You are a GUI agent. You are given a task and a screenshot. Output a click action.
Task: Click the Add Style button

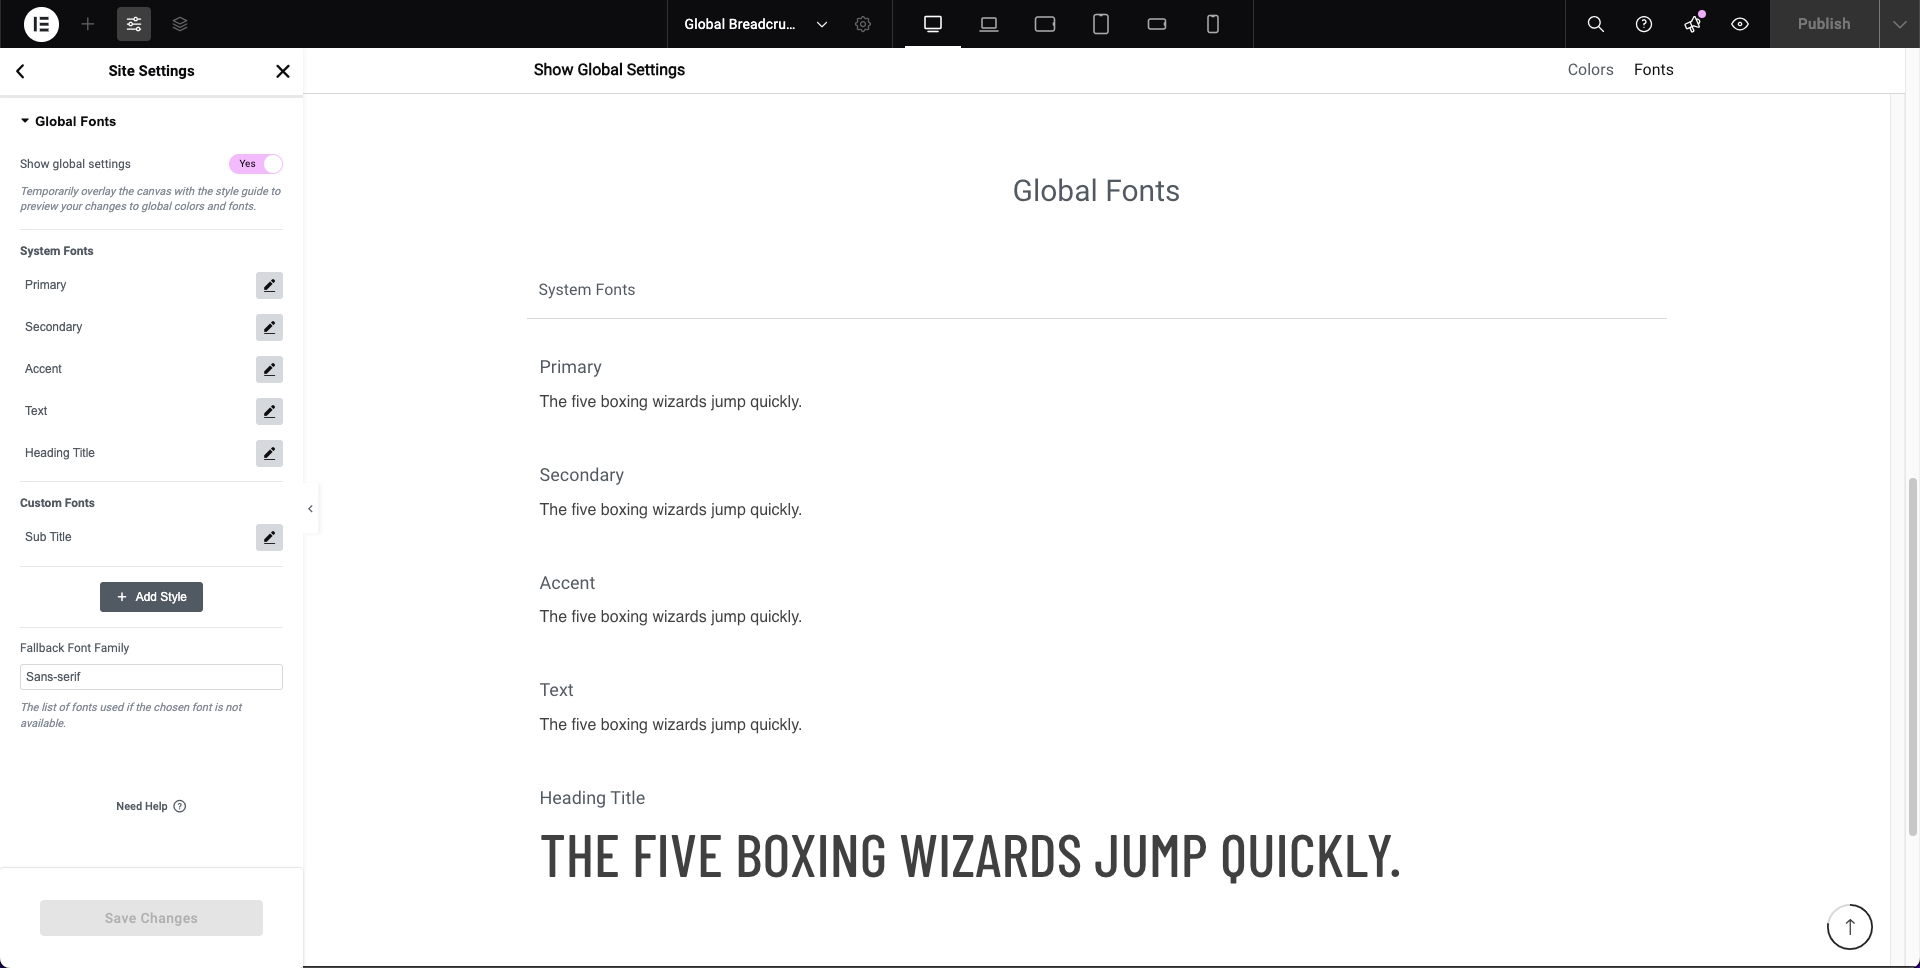click(x=151, y=597)
